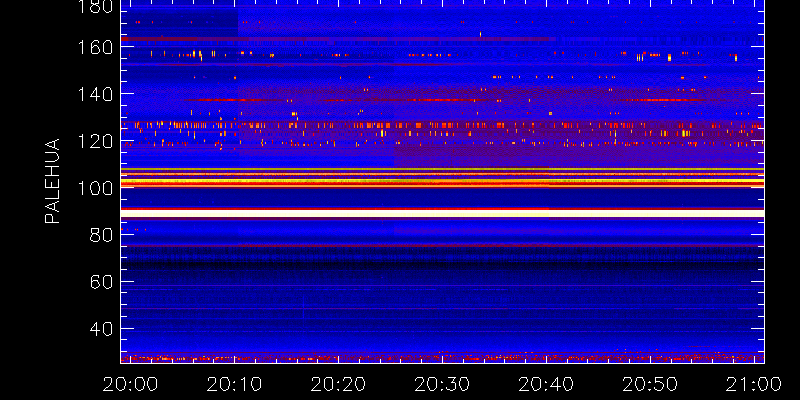
Task: Select the 80 frequency tick label
Action: 101,235
